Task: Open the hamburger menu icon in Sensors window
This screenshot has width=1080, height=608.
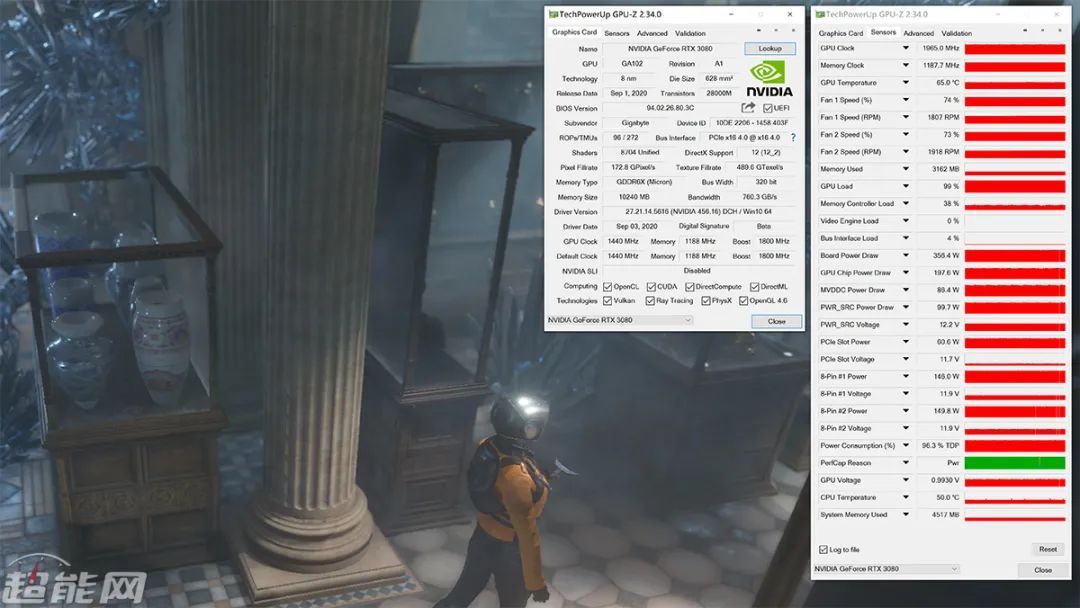Action: (x=1060, y=31)
